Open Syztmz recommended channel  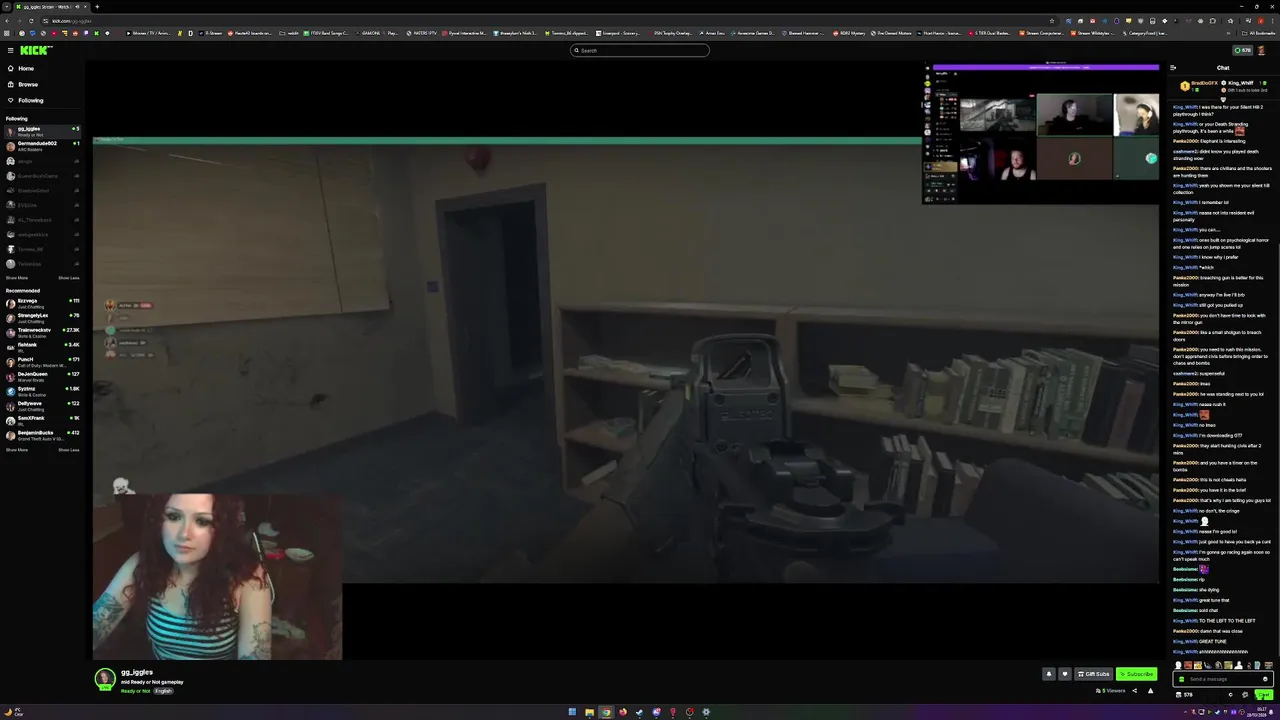click(42, 390)
